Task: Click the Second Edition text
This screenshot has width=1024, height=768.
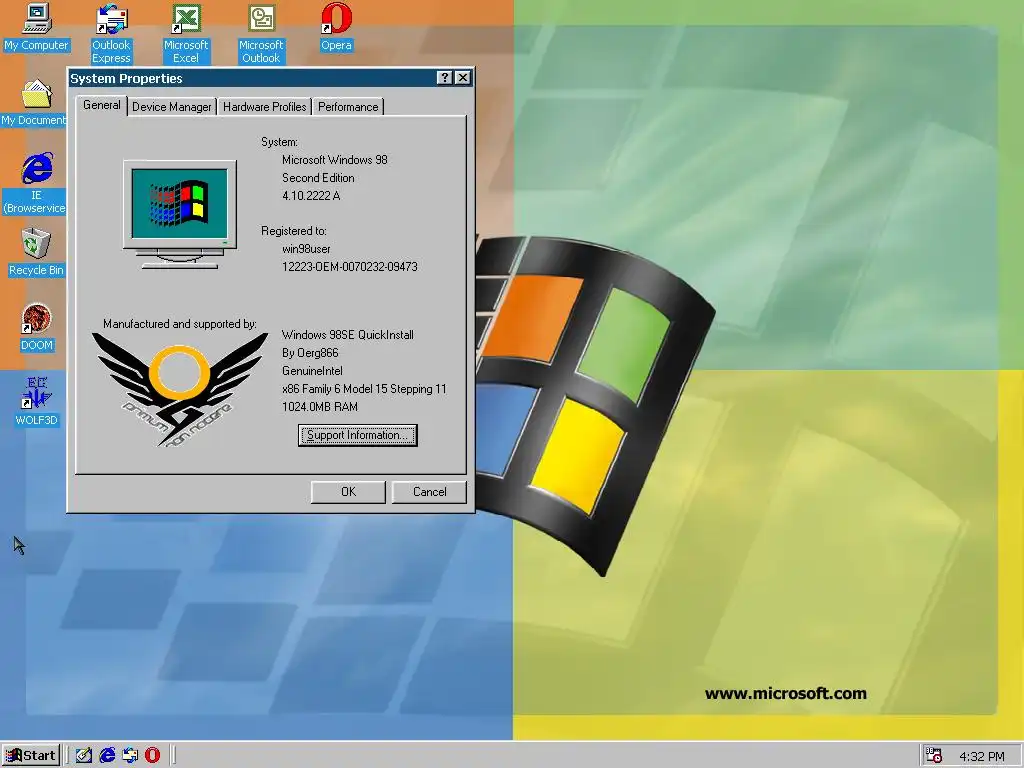Action: click(x=318, y=178)
